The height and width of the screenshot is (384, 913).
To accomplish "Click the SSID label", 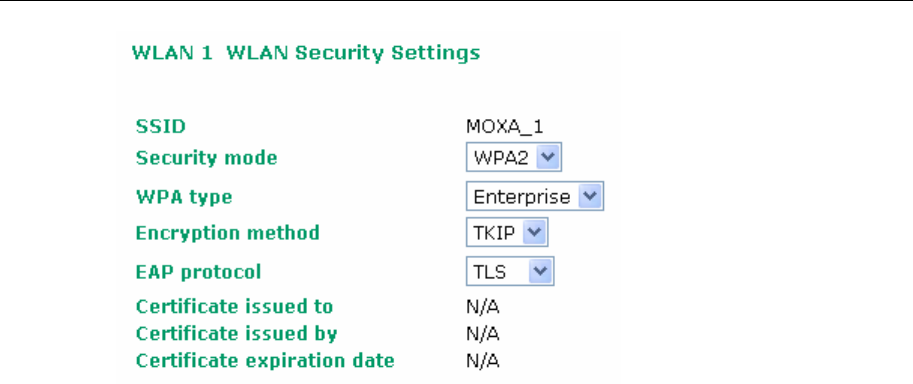I will pos(161,126).
